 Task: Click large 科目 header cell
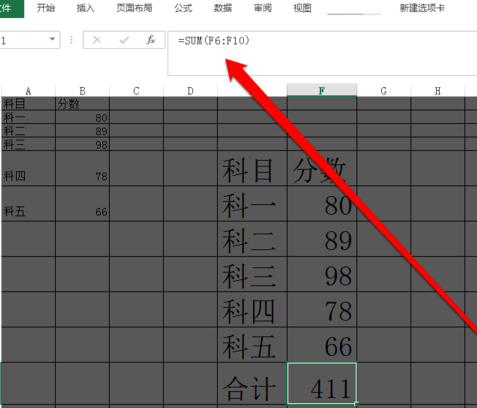(x=252, y=168)
